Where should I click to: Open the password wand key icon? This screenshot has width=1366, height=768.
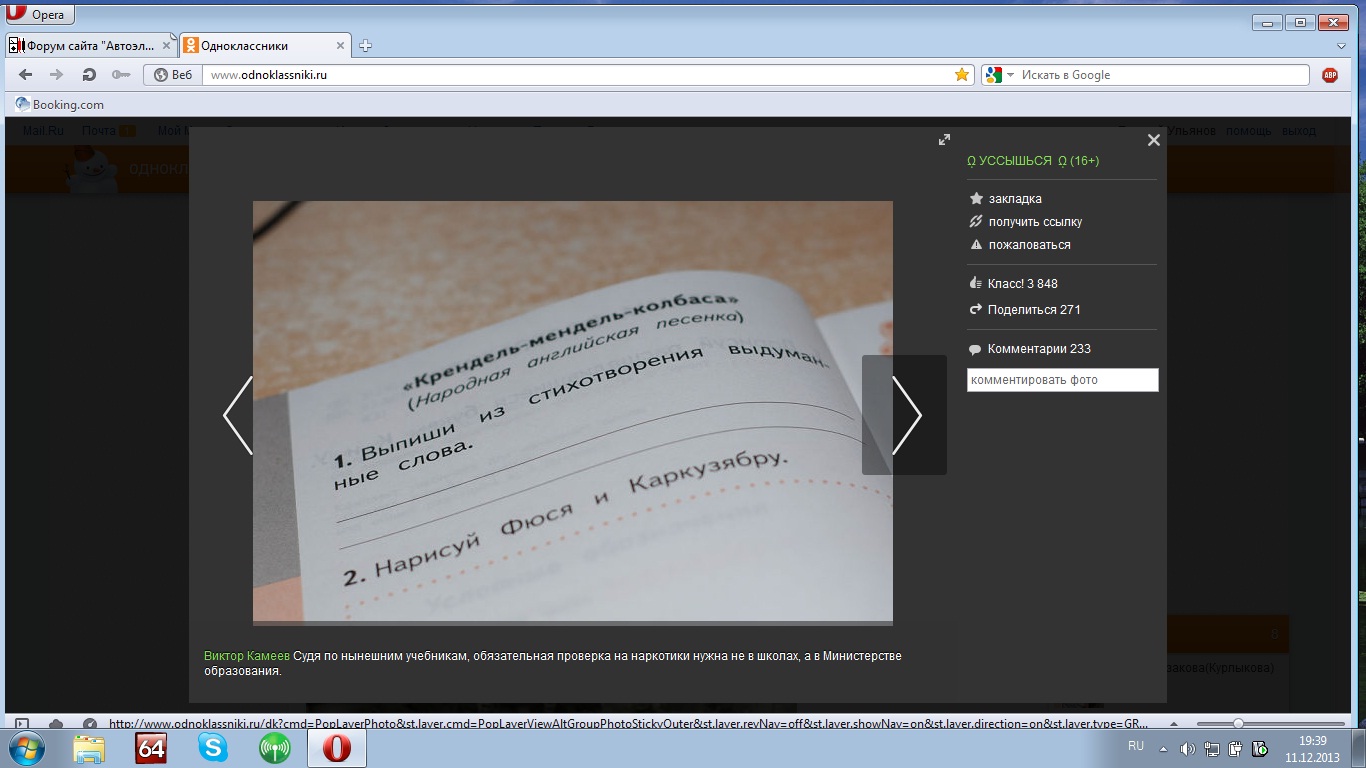[121, 75]
